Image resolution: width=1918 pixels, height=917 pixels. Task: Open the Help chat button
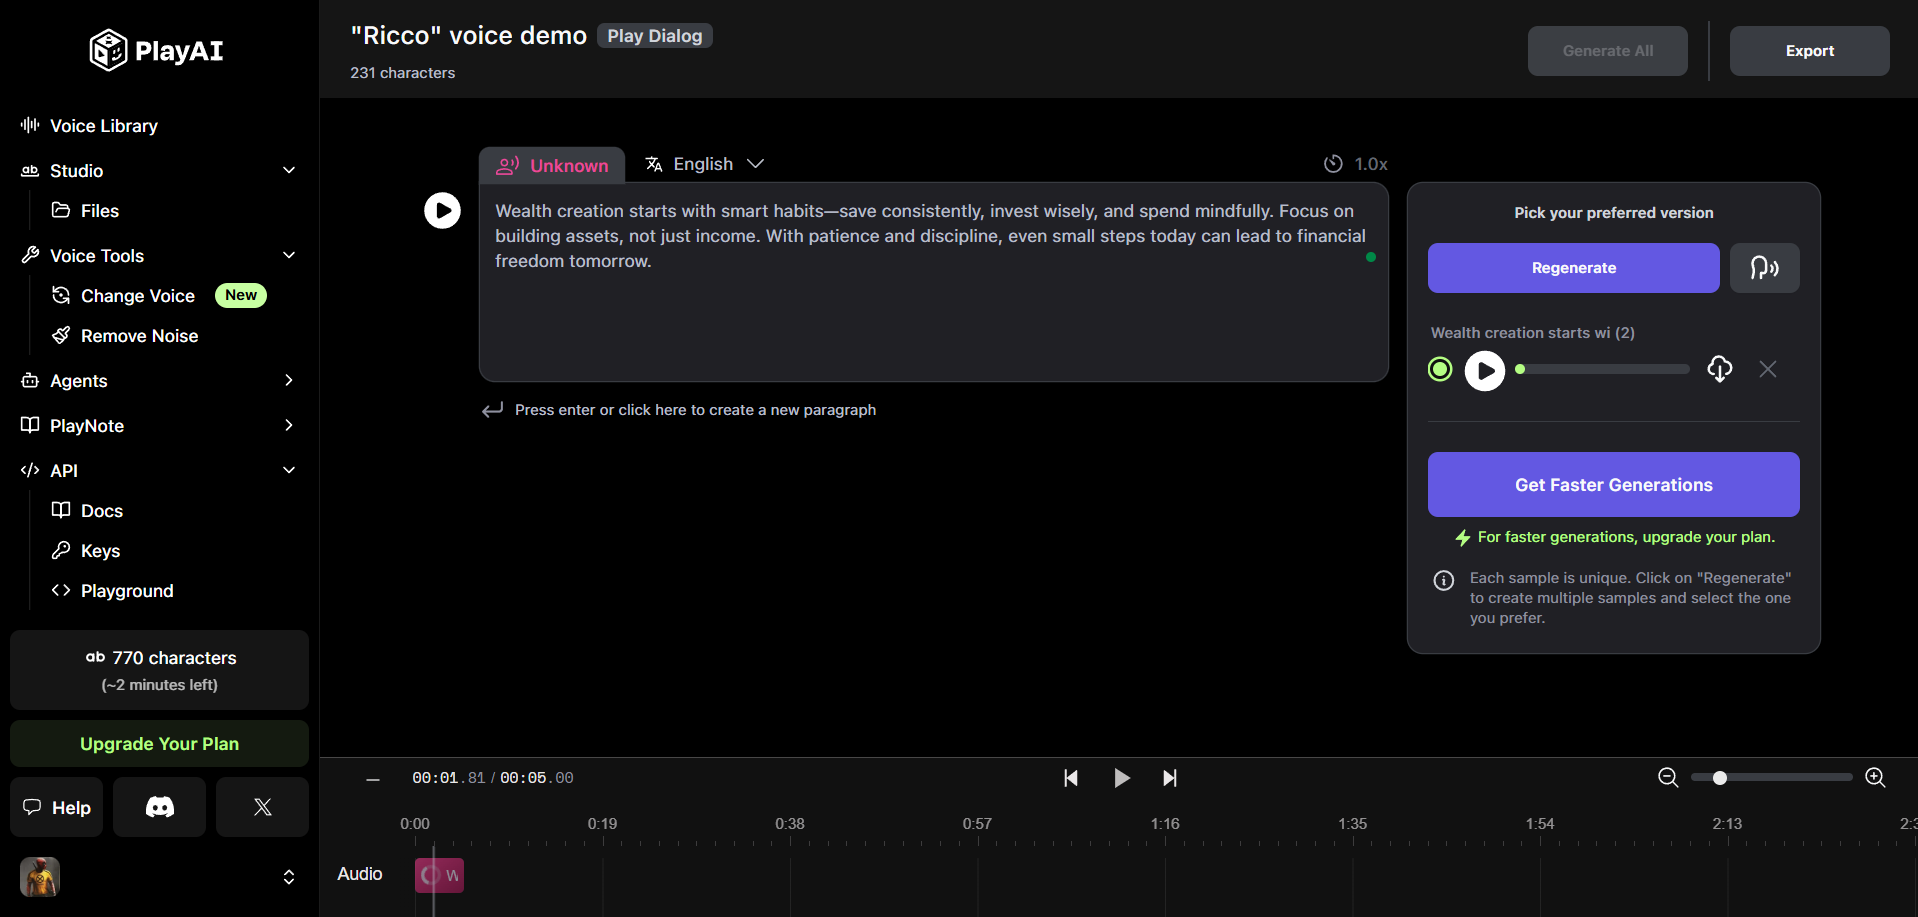tap(57, 807)
